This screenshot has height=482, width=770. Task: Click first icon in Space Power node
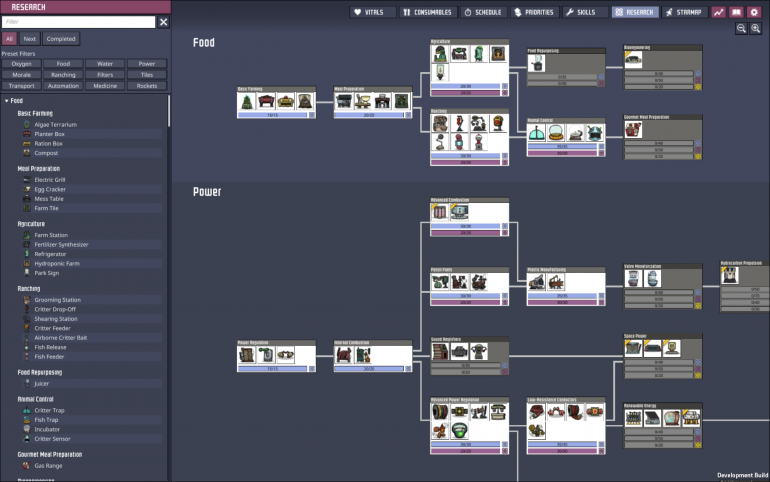pyautogui.click(x=633, y=348)
